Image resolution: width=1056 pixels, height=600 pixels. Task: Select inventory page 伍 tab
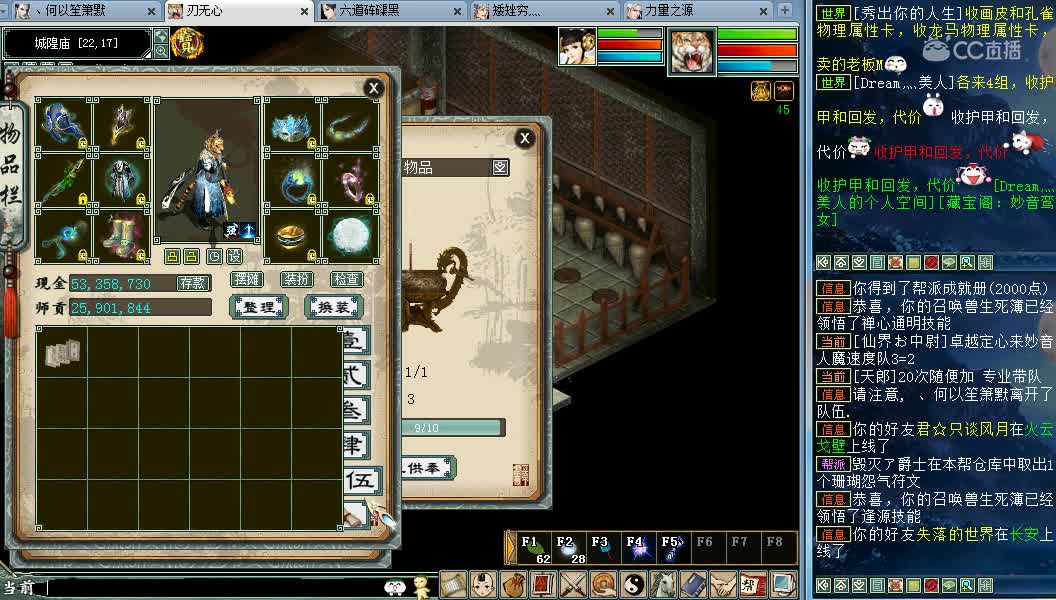pyautogui.click(x=361, y=481)
